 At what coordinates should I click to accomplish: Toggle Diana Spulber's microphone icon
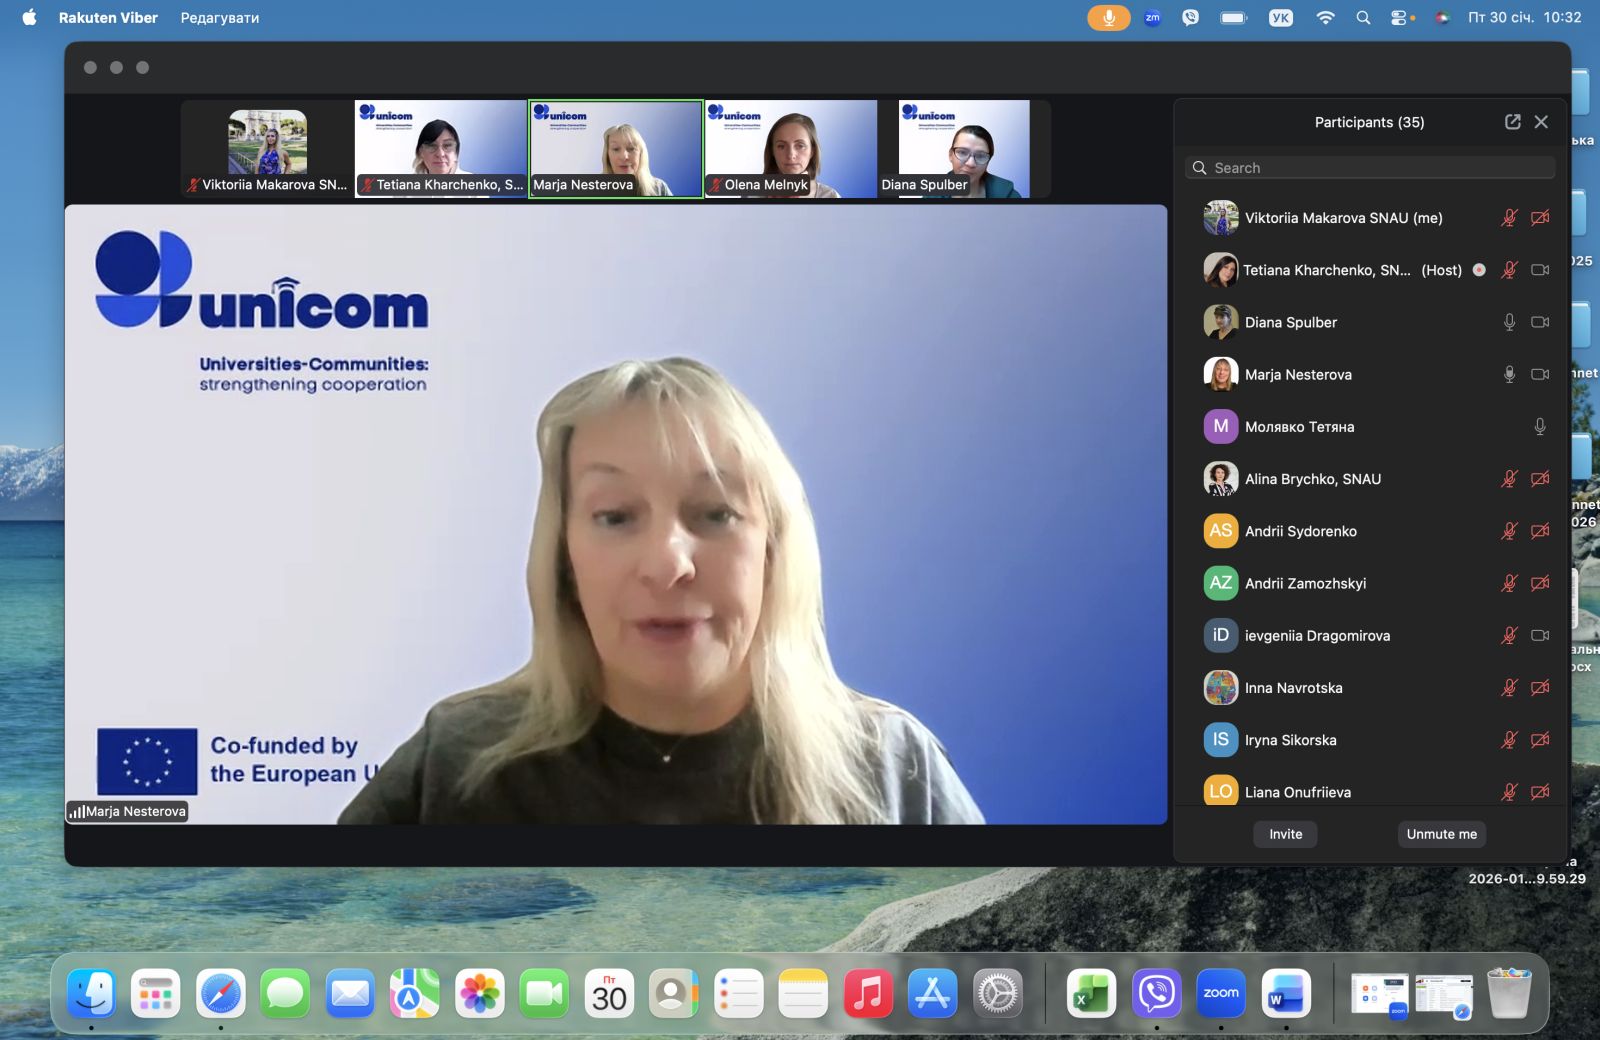(x=1509, y=322)
